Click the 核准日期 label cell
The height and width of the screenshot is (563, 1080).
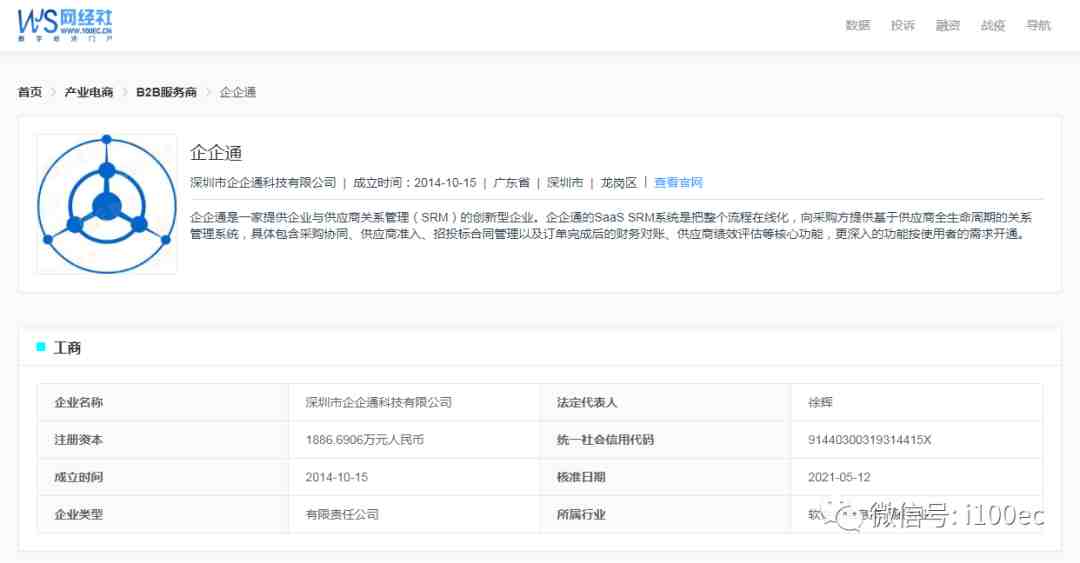click(x=665, y=477)
